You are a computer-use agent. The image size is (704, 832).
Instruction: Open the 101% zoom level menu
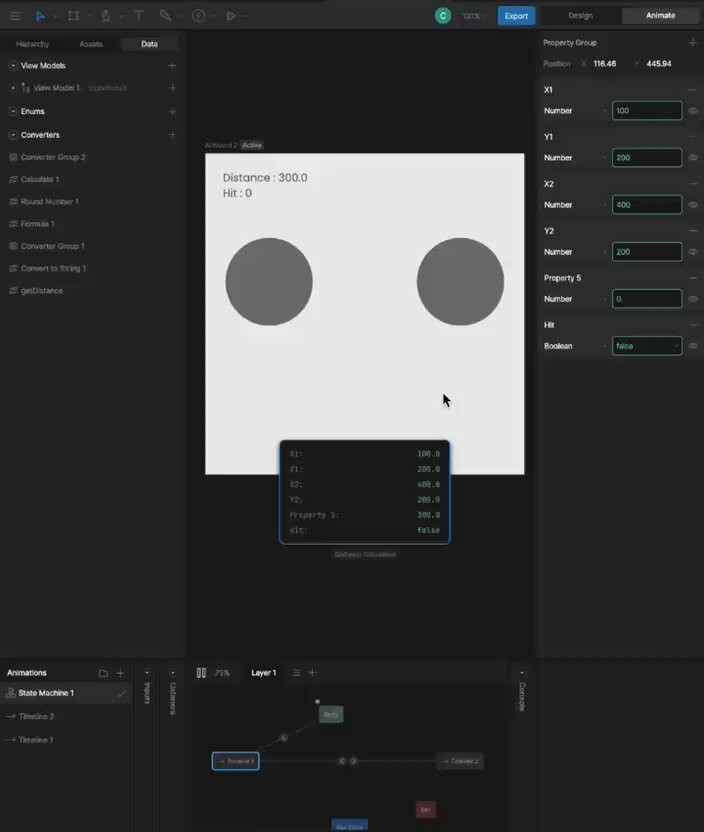(471, 16)
